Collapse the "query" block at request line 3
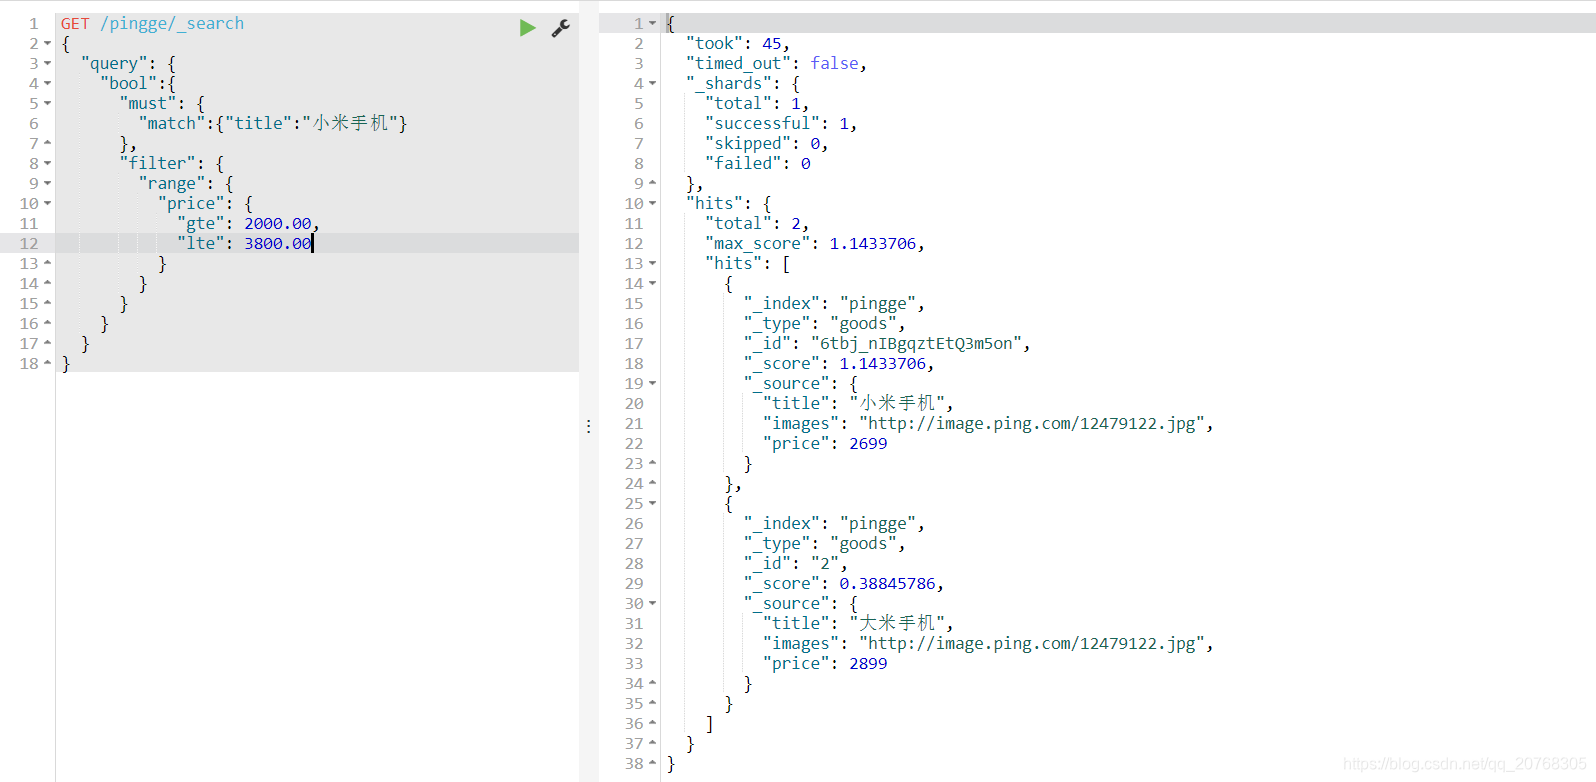The width and height of the screenshot is (1596, 782). pos(47,64)
